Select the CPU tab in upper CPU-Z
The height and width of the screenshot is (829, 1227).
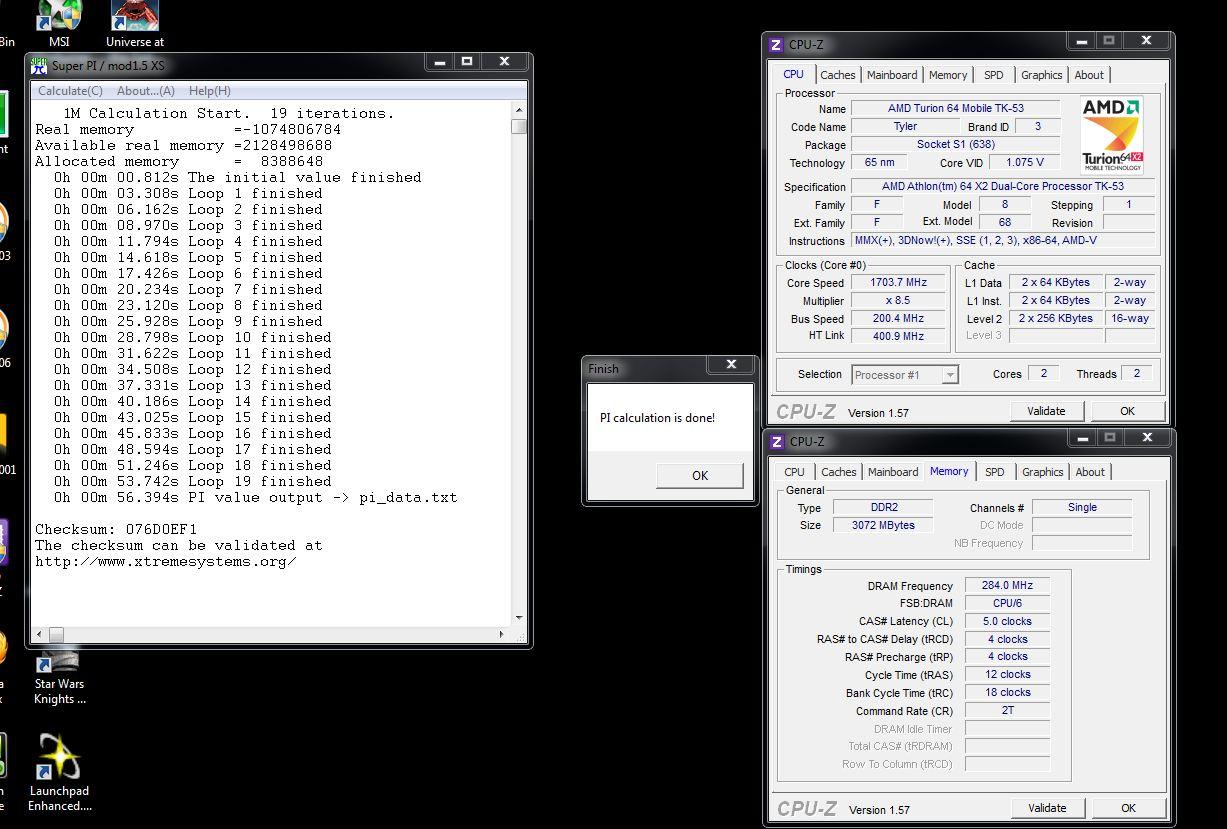click(x=794, y=74)
